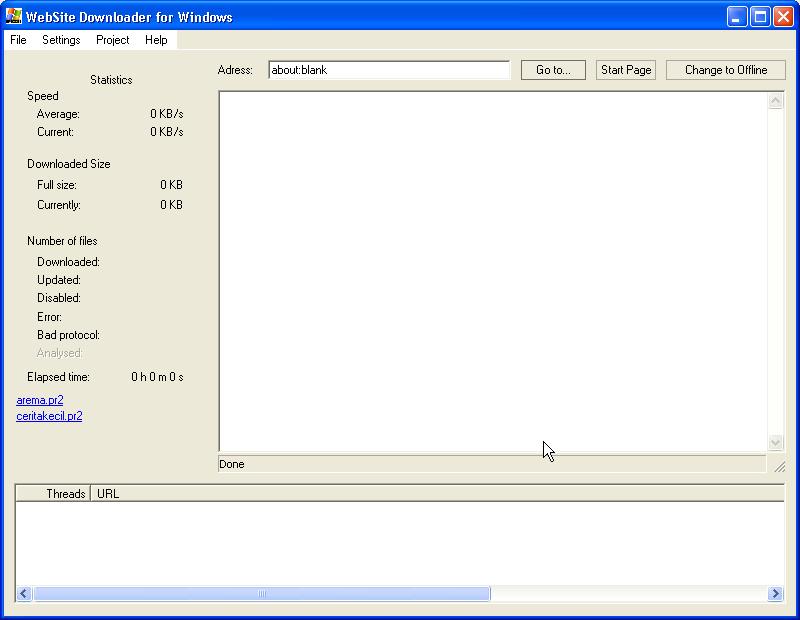800x620 pixels.
Task: Open the Settings menu
Action: coord(61,40)
